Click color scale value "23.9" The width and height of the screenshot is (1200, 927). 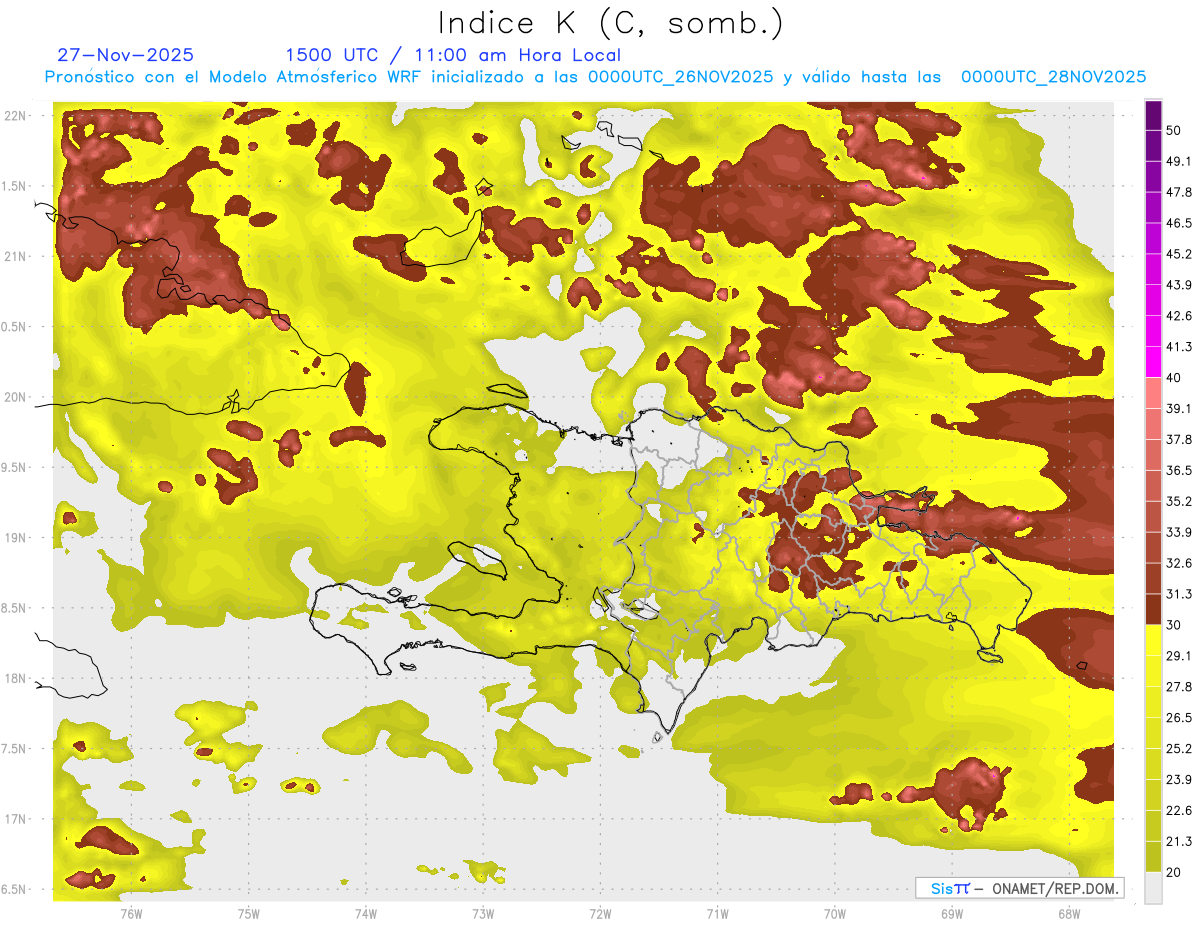1178,780
